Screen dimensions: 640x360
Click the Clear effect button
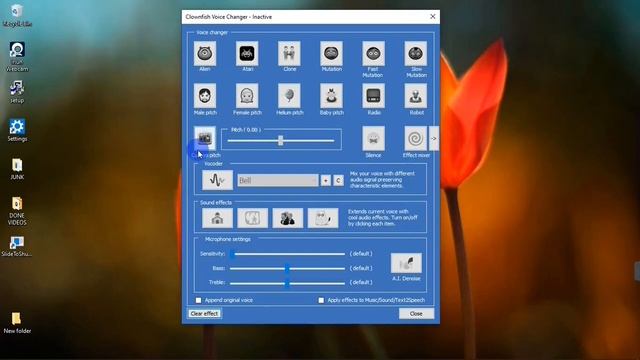204,313
